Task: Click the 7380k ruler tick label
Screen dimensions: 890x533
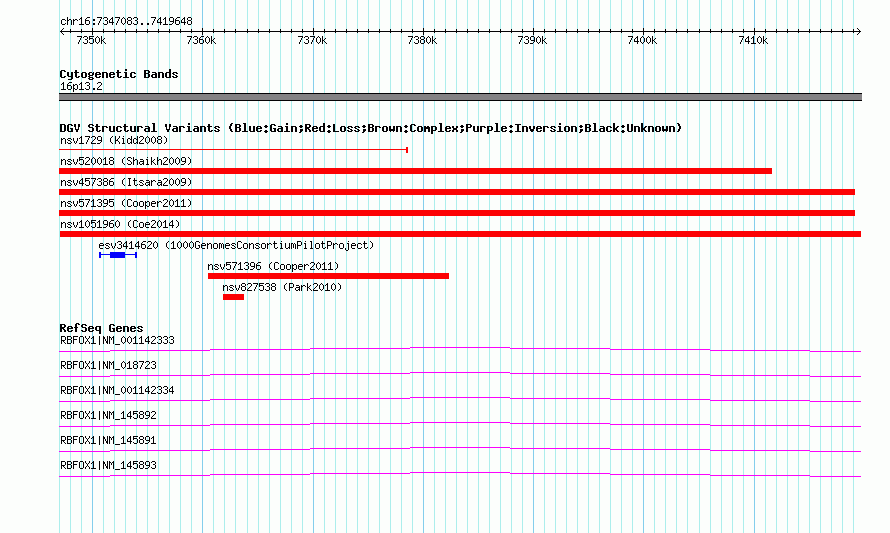Action: [x=422, y=41]
